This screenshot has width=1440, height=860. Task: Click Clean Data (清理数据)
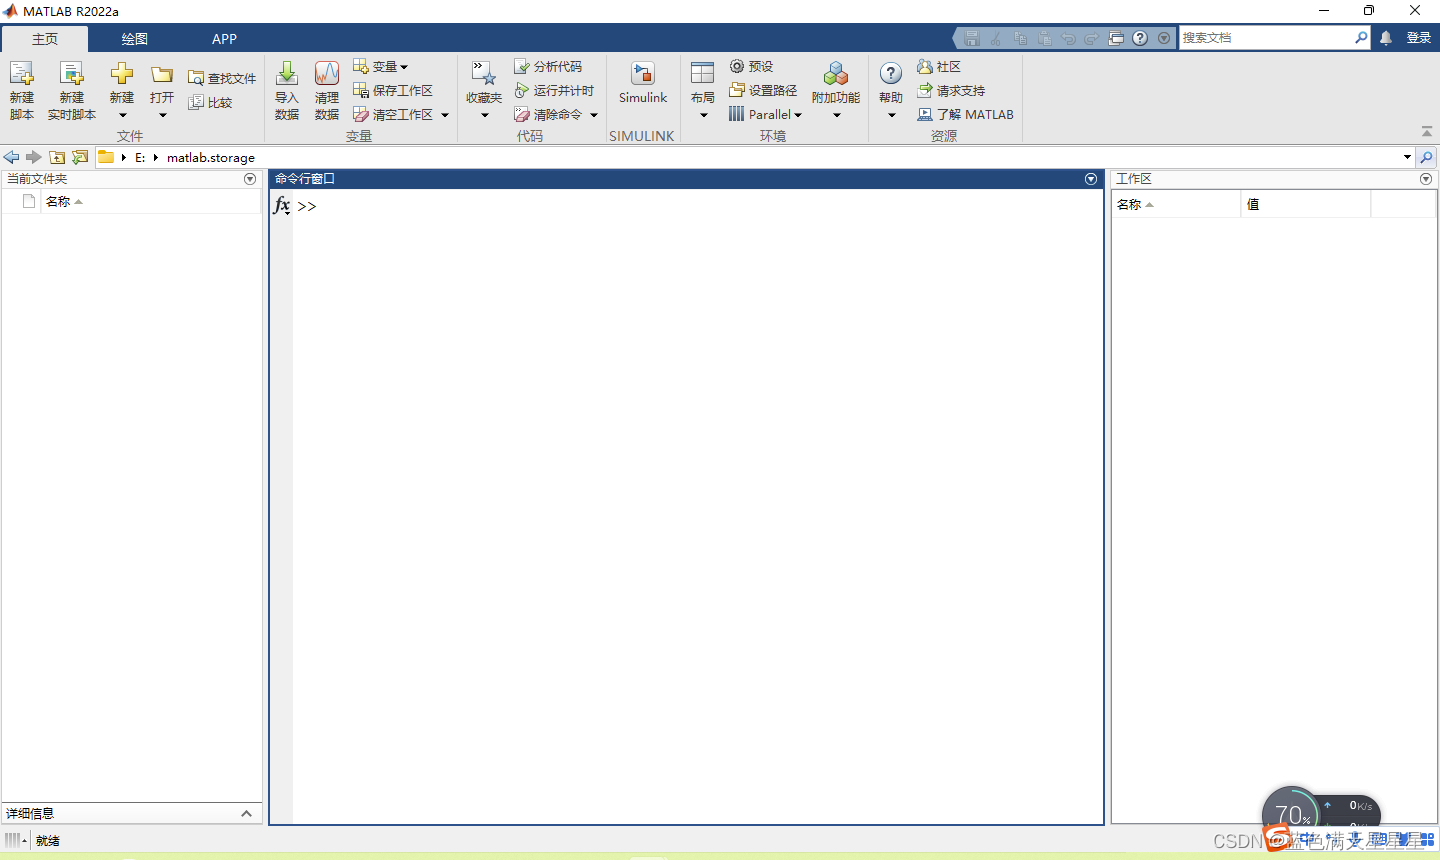pyautogui.click(x=327, y=90)
